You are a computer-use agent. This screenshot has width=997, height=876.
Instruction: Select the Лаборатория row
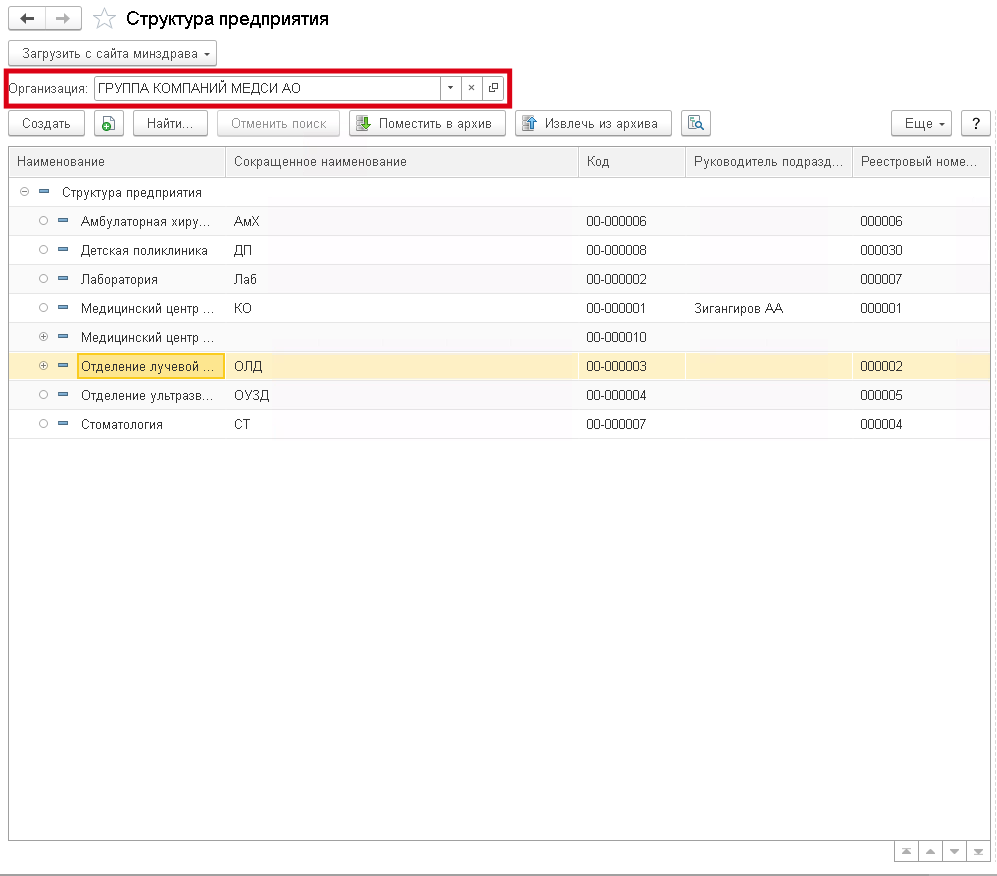click(x=499, y=280)
